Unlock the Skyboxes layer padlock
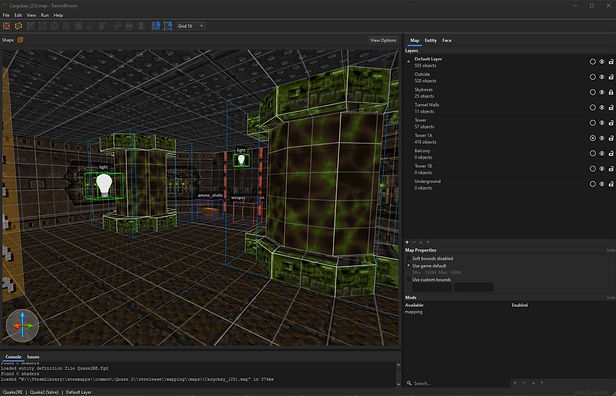Screen dimensions: 616x396 (611, 92)
